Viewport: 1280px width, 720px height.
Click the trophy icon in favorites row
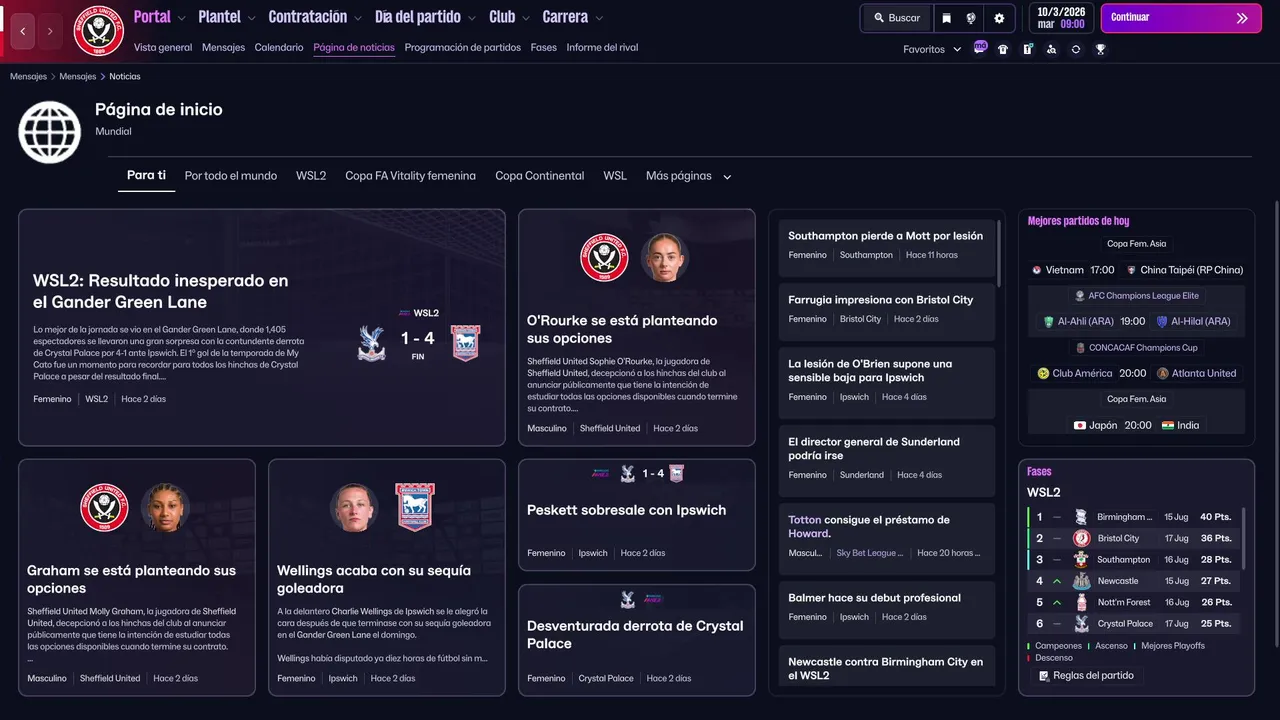(1100, 49)
